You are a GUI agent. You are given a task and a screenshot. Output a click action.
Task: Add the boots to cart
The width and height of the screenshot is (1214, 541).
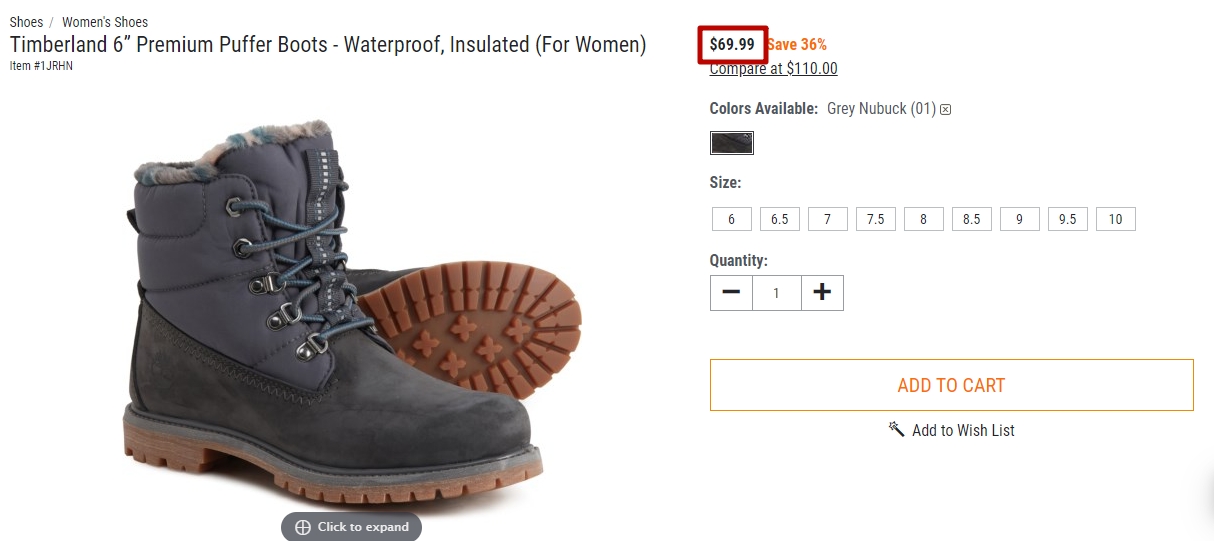click(952, 385)
